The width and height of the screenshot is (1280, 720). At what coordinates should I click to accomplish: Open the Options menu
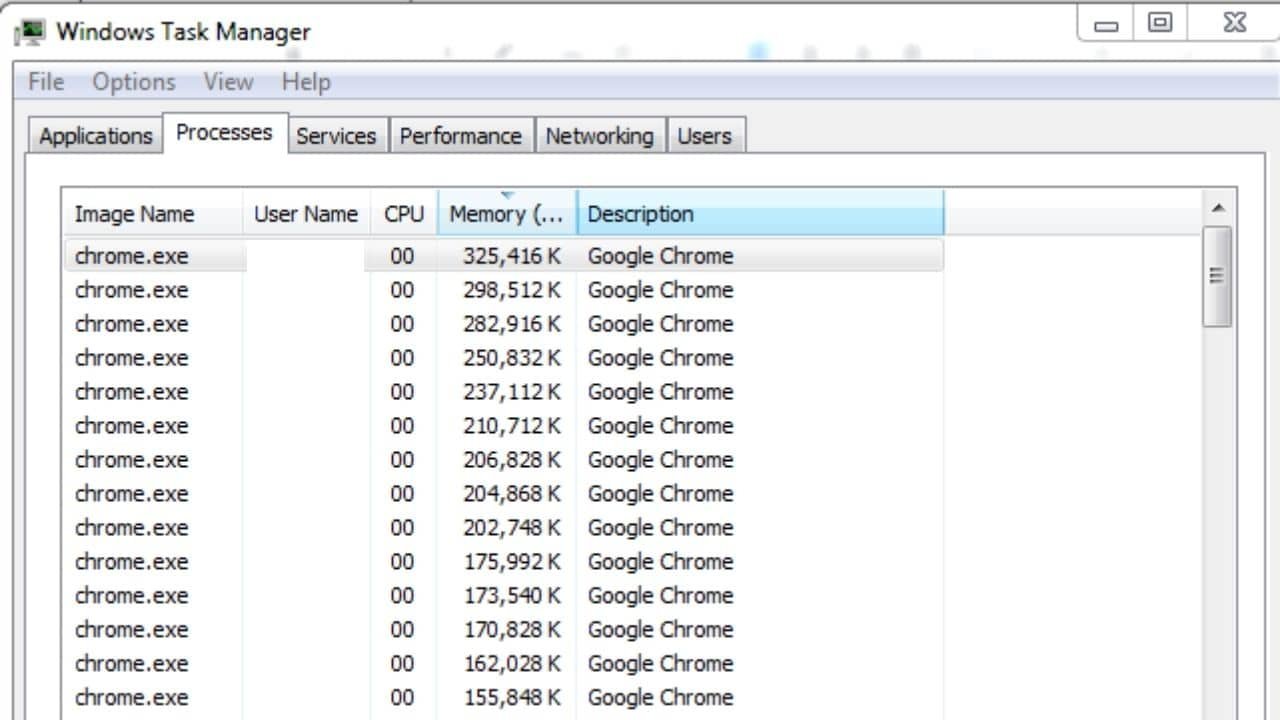point(133,82)
